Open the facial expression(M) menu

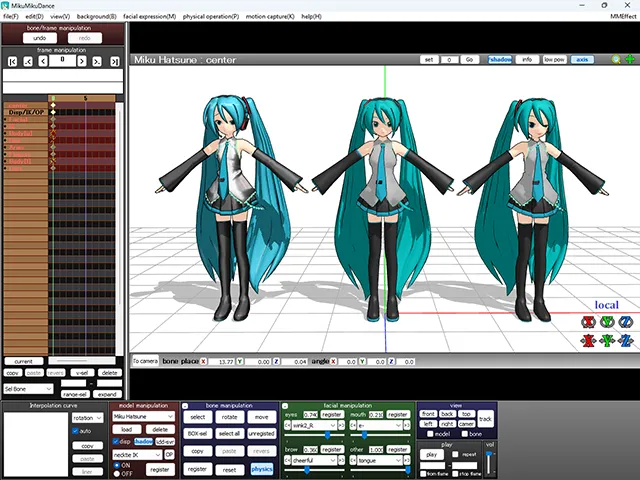[149, 16]
